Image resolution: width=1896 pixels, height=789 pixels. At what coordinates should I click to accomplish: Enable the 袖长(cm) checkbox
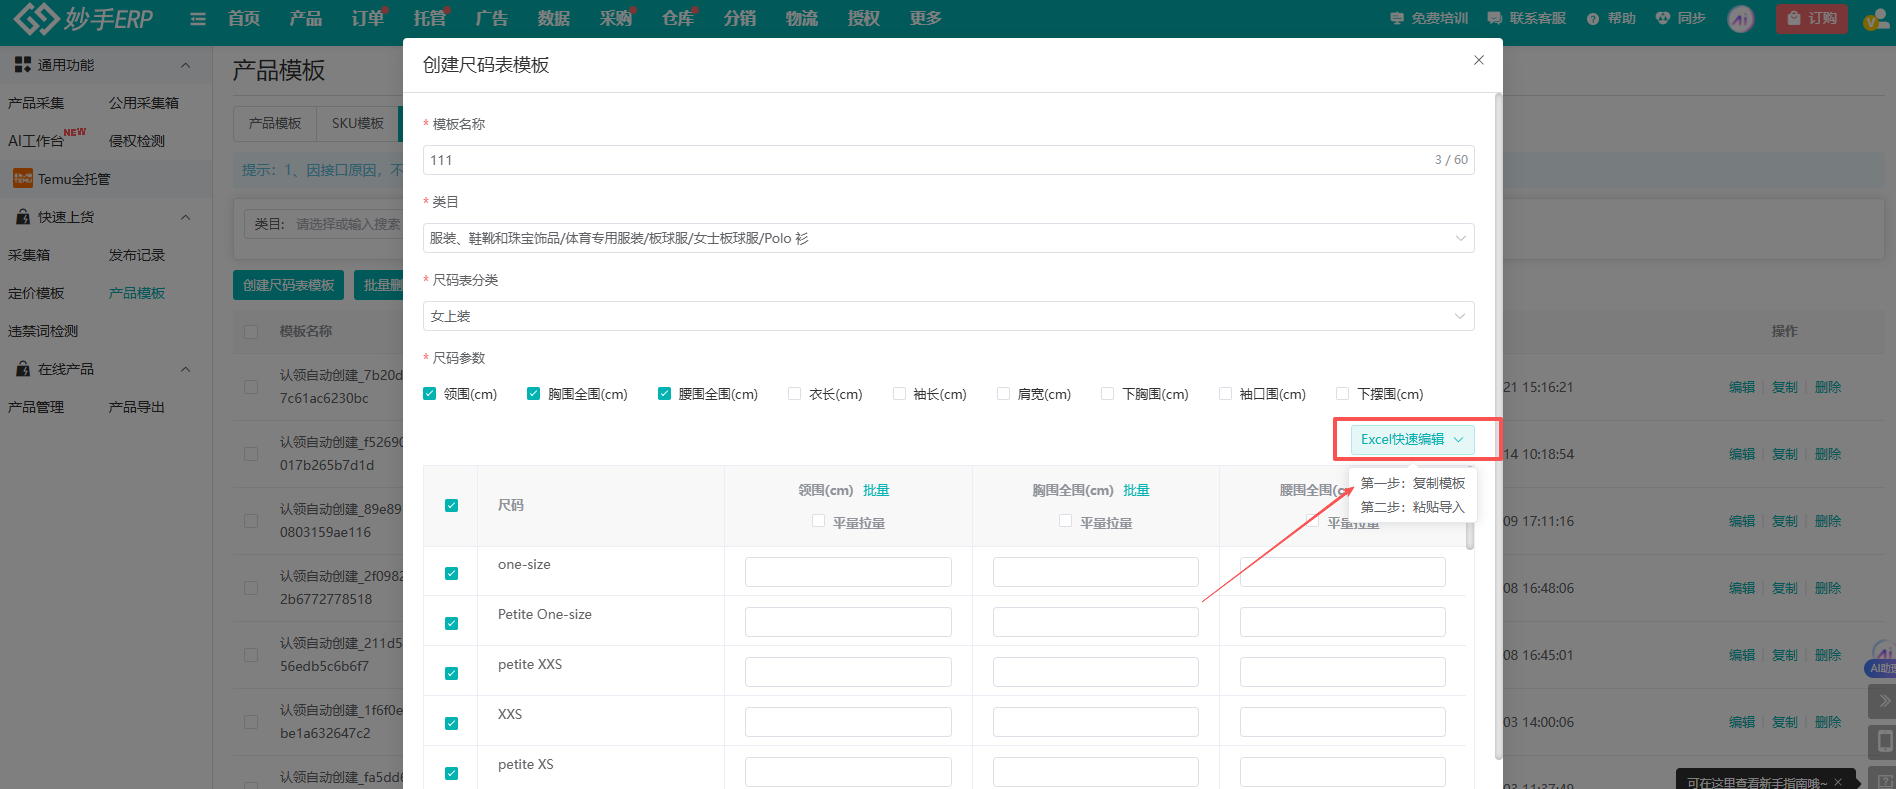(899, 394)
